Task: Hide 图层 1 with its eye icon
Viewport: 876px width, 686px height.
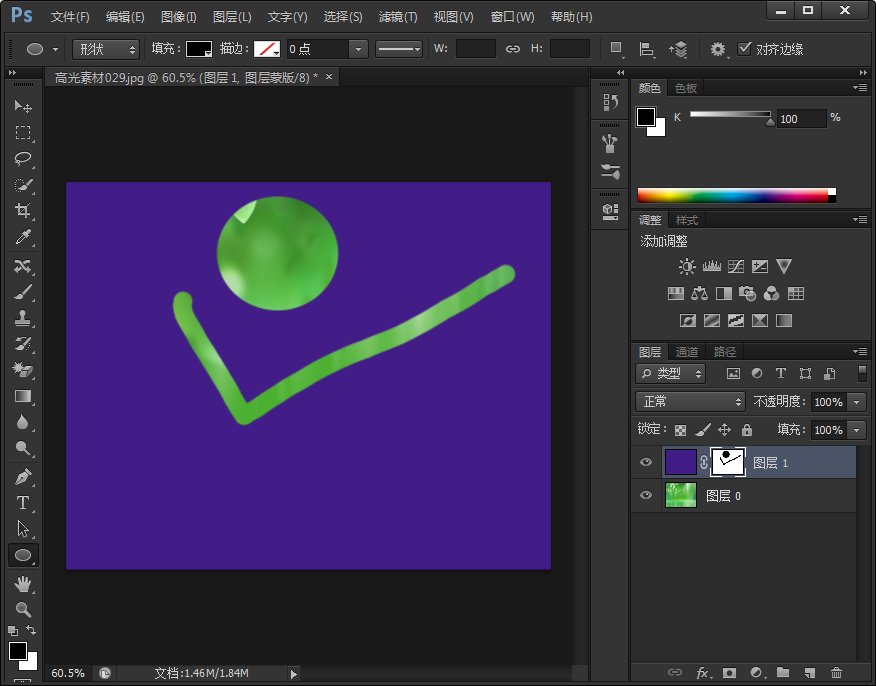Action: 646,462
